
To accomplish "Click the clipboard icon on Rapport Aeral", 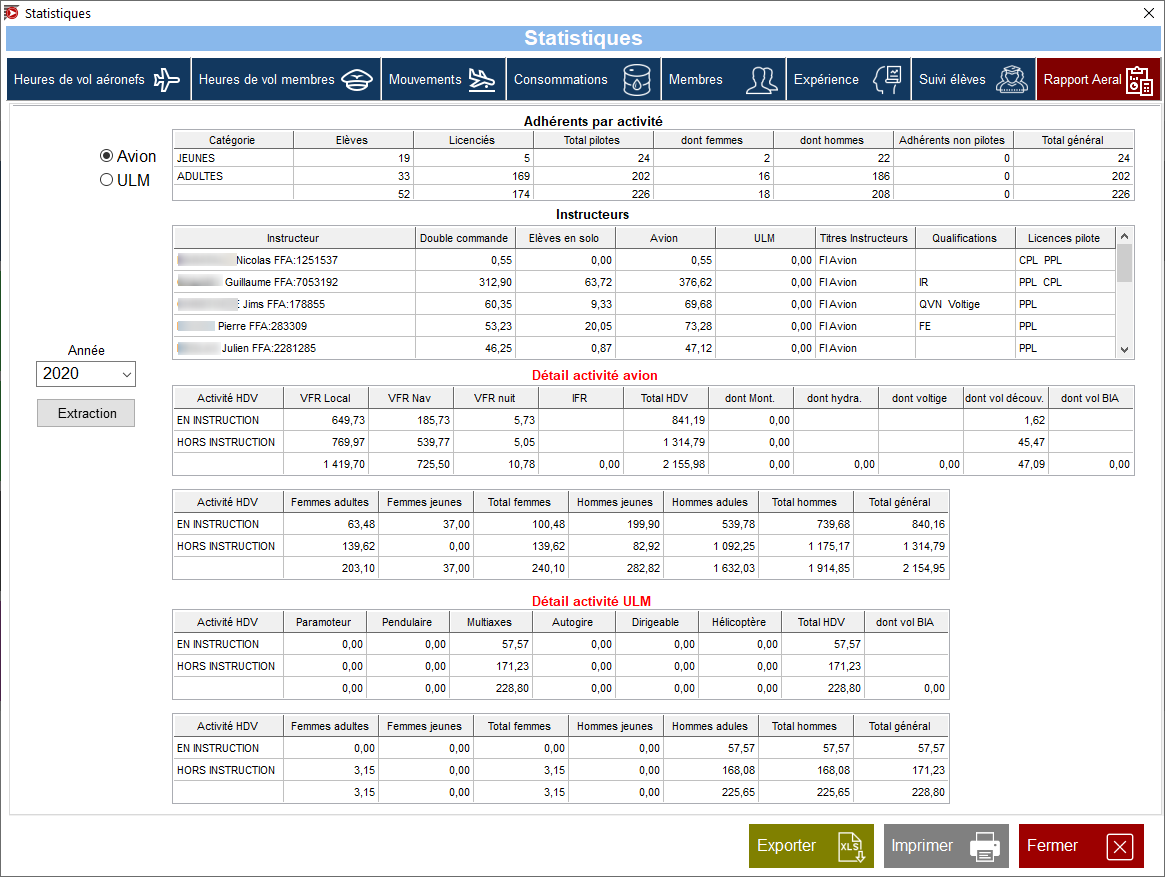I will [1139, 81].
